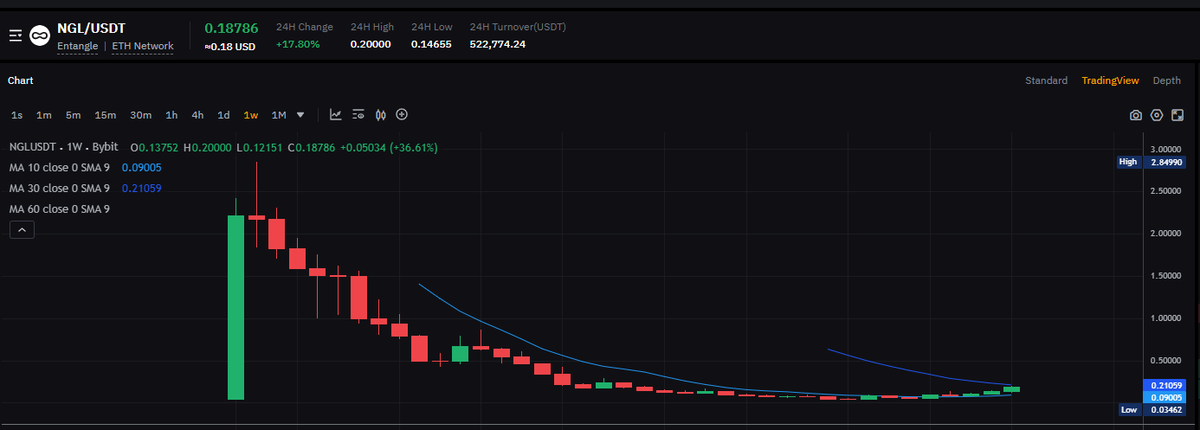The image size is (1200, 430).
Task: Click the ≈0.18 USD price value
Action: tap(228, 46)
